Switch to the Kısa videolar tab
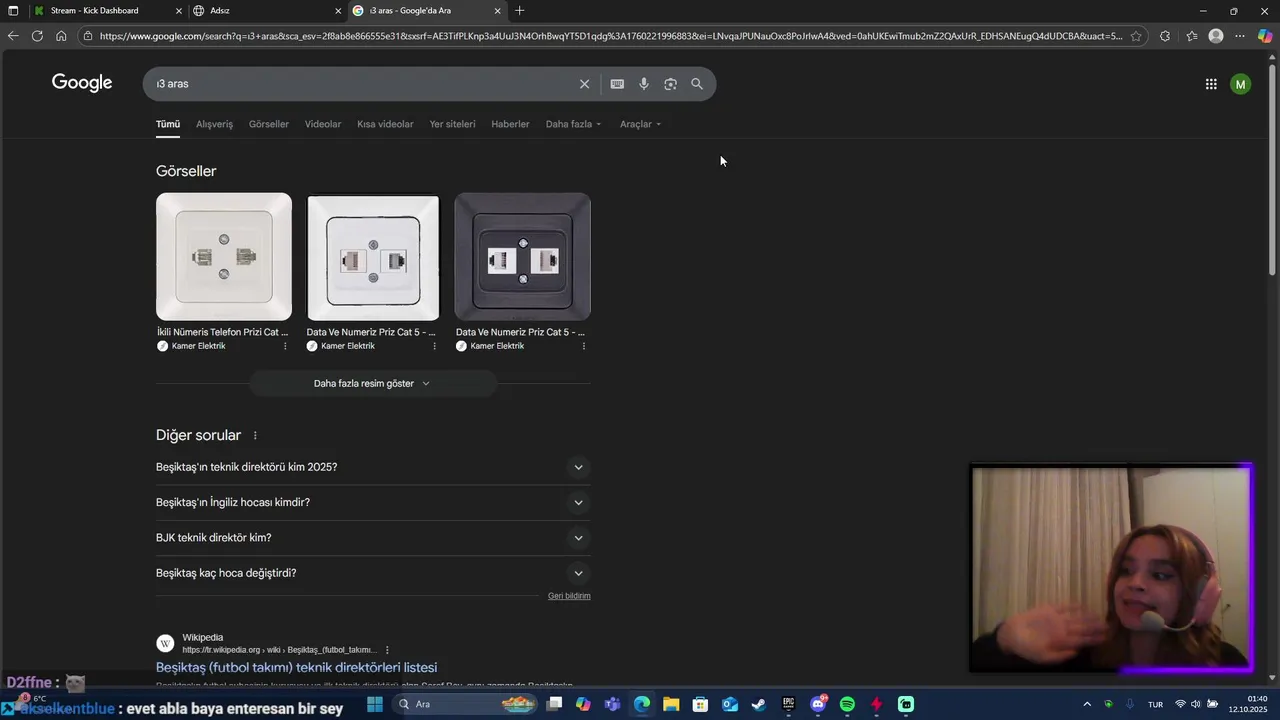The height and width of the screenshot is (720, 1280). [385, 124]
